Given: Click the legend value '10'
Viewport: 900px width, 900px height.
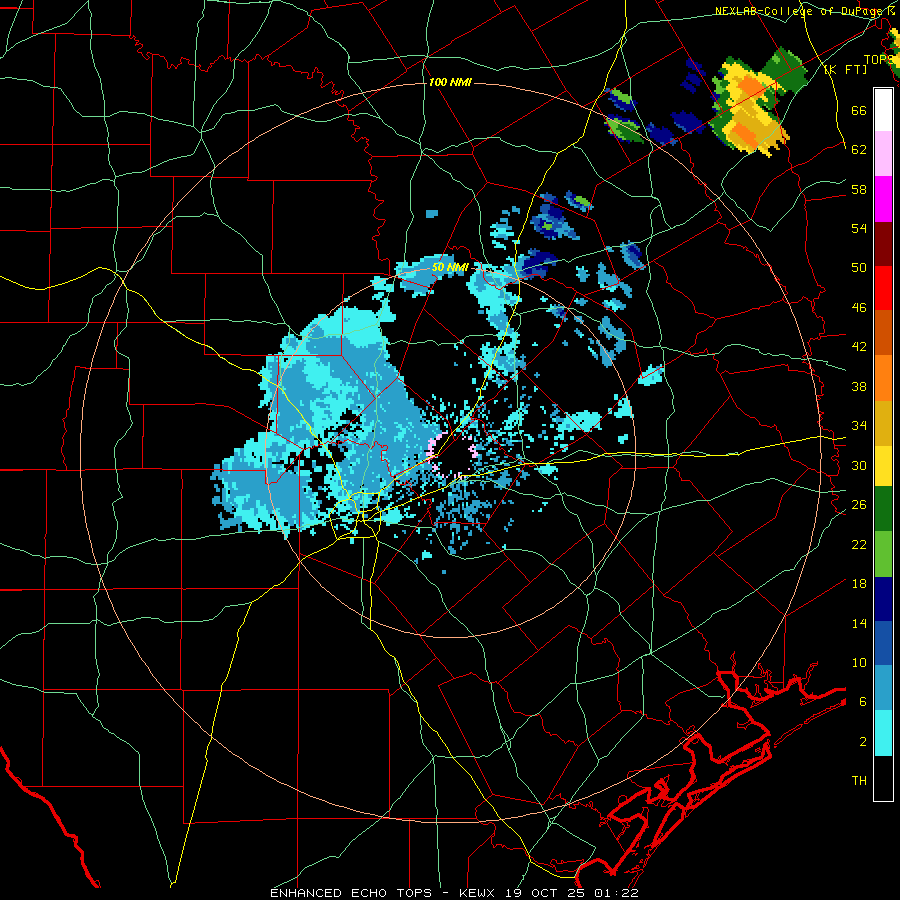Looking at the screenshot, I should [859, 662].
